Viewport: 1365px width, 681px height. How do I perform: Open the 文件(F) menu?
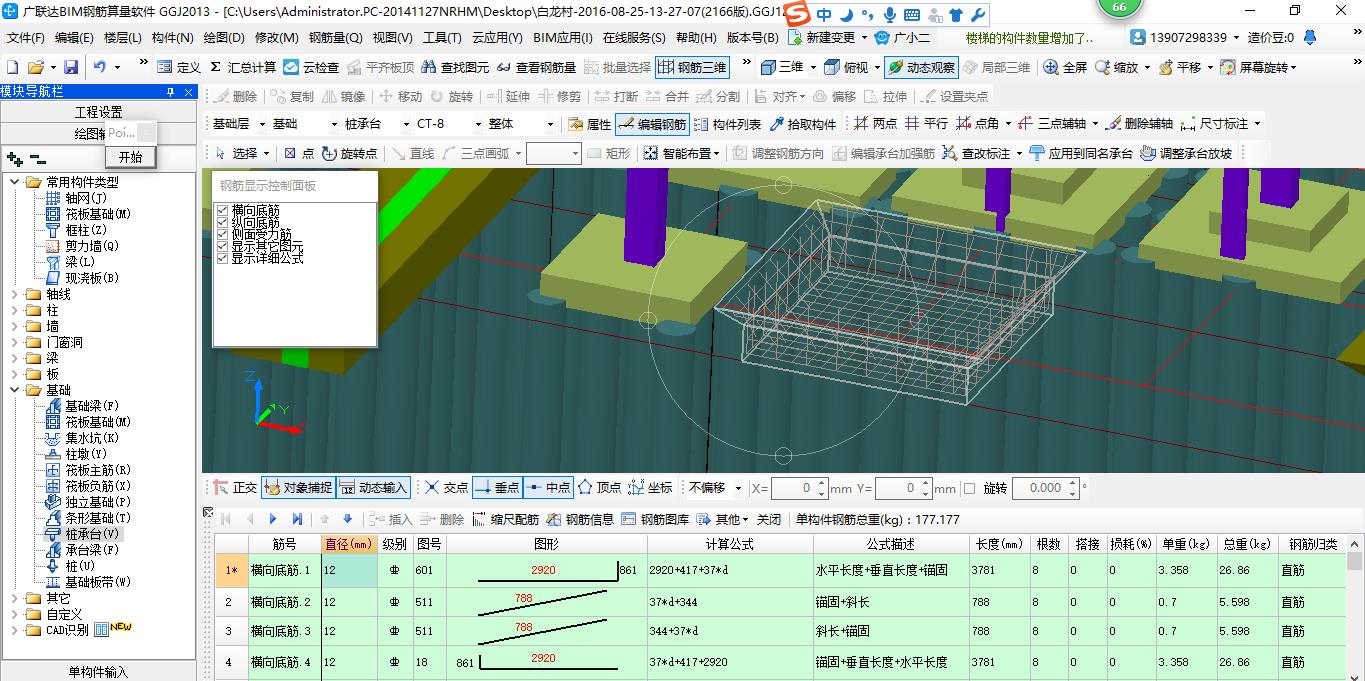point(25,38)
